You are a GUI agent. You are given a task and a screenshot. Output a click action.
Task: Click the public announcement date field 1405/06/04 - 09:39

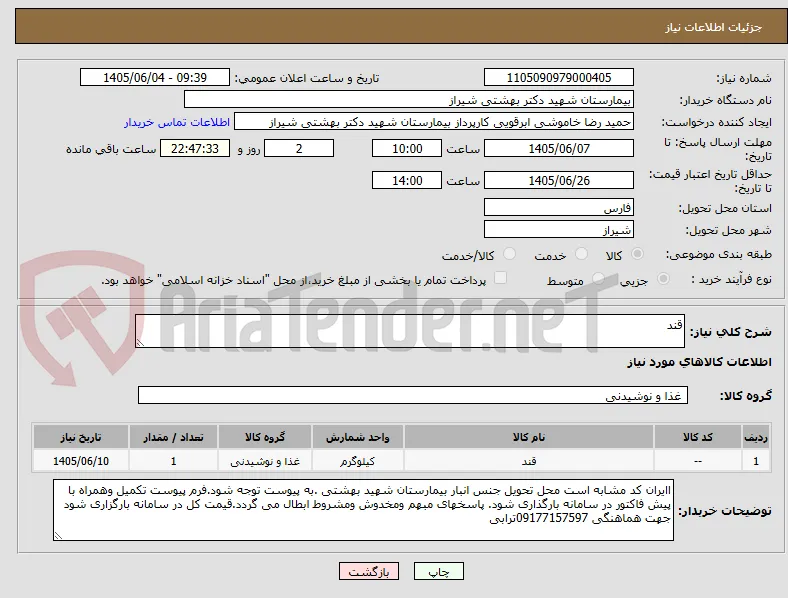(155, 77)
